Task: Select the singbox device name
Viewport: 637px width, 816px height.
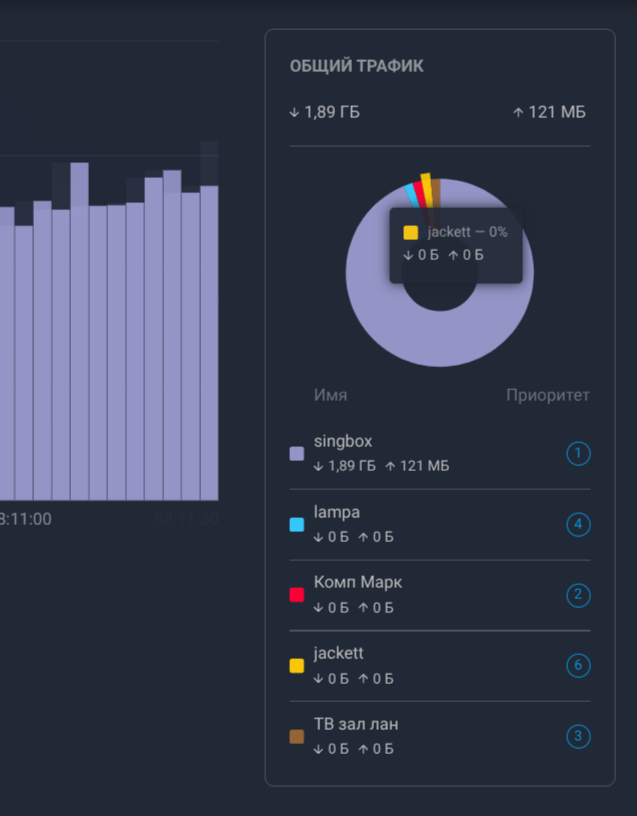Action: (x=343, y=442)
